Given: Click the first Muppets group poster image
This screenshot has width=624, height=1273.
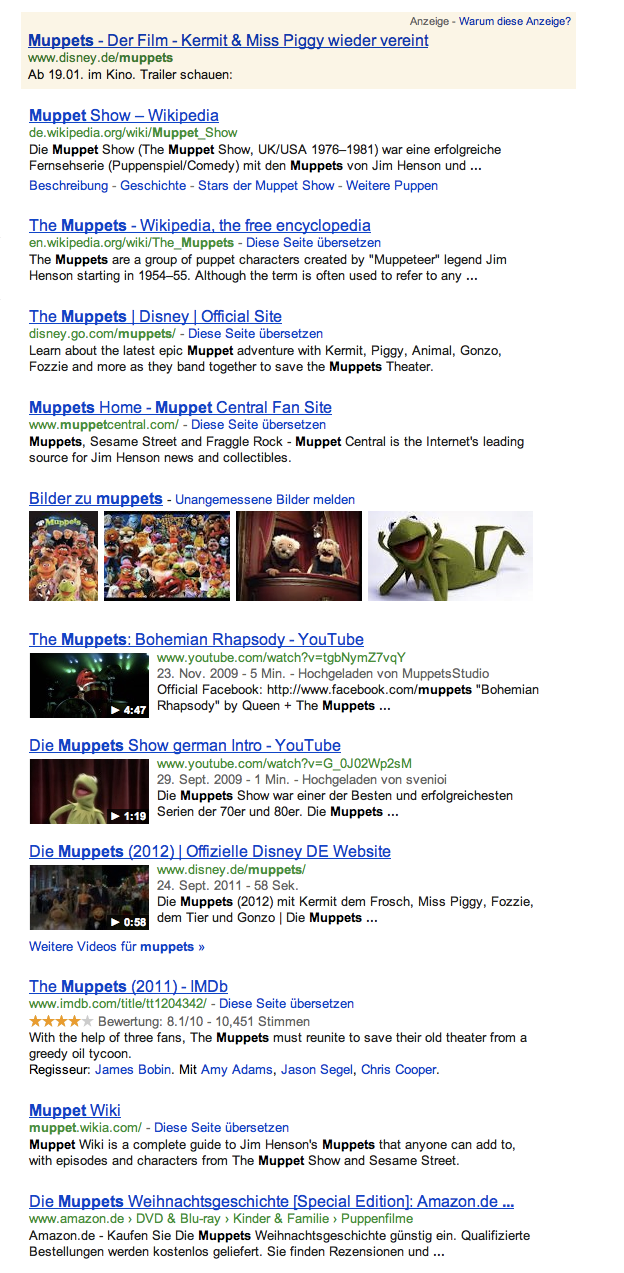Looking at the screenshot, I should pos(64,556).
